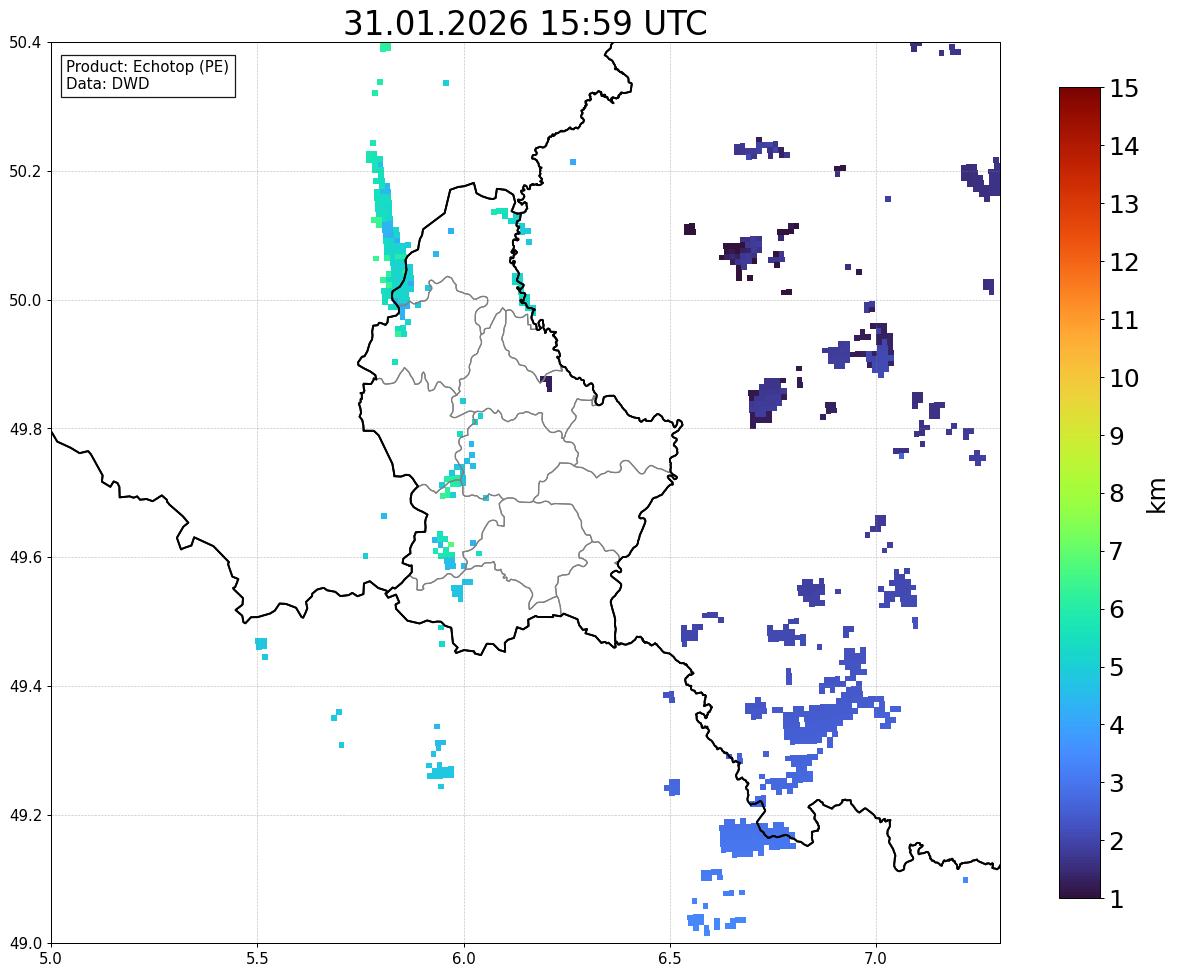
Task: Click the longitude axis label 5.5
Action: (257, 959)
